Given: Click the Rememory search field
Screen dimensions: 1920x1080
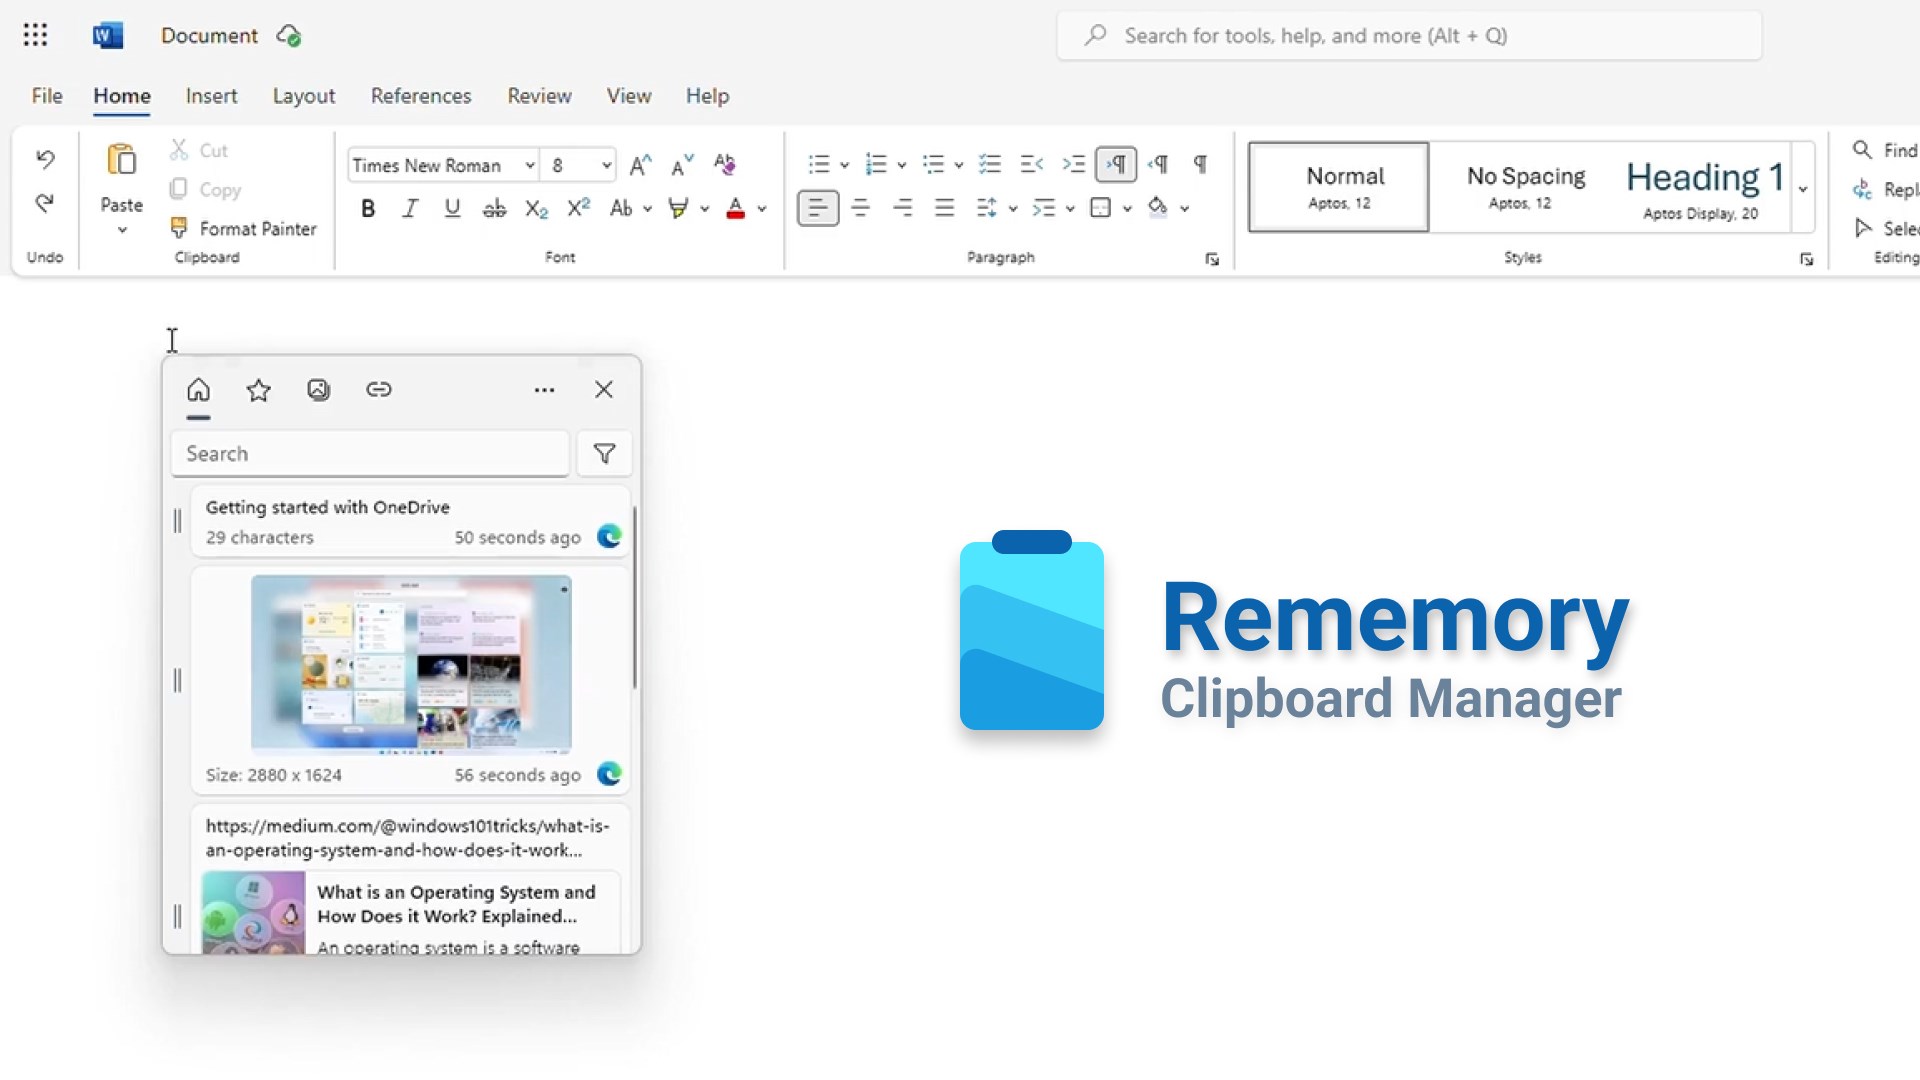Looking at the screenshot, I should (370, 454).
